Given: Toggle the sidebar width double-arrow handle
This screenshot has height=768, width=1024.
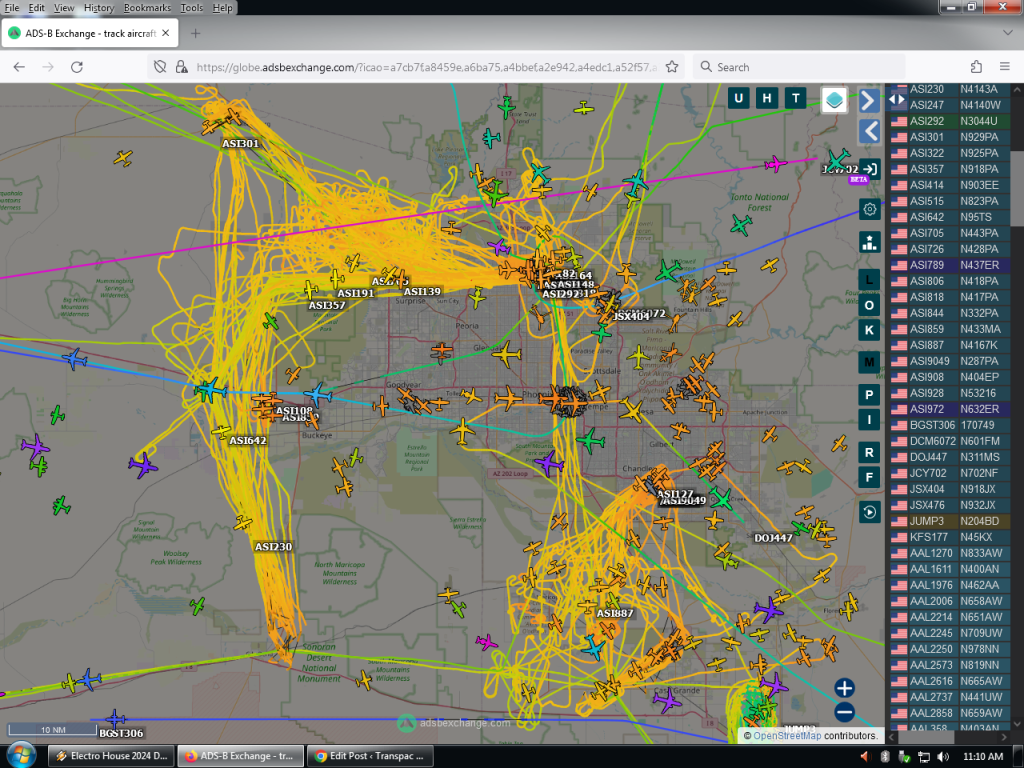Looking at the screenshot, I should pos(897,99).
